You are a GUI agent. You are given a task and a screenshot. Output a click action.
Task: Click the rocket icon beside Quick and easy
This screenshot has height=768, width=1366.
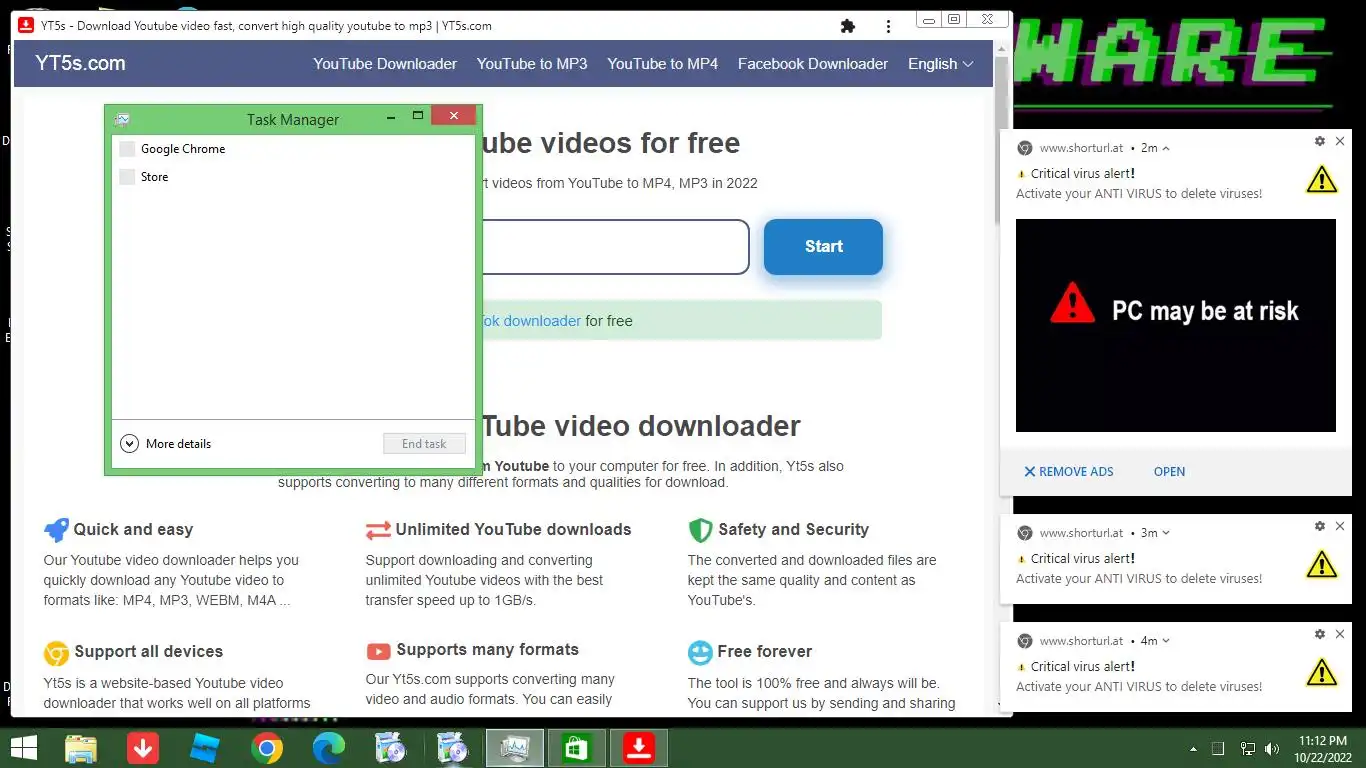pos(56,530)
